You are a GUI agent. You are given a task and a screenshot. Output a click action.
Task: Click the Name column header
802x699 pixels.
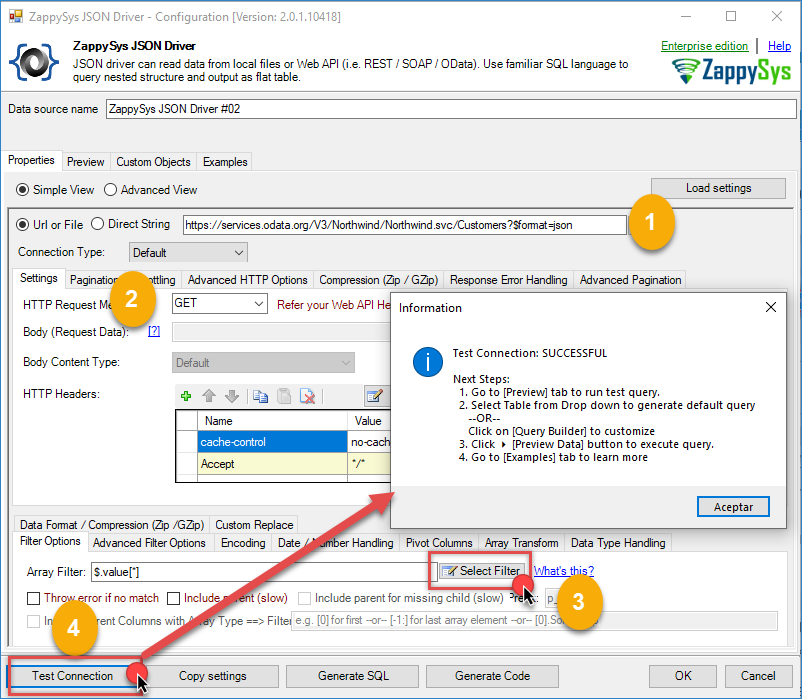(272, 421)
